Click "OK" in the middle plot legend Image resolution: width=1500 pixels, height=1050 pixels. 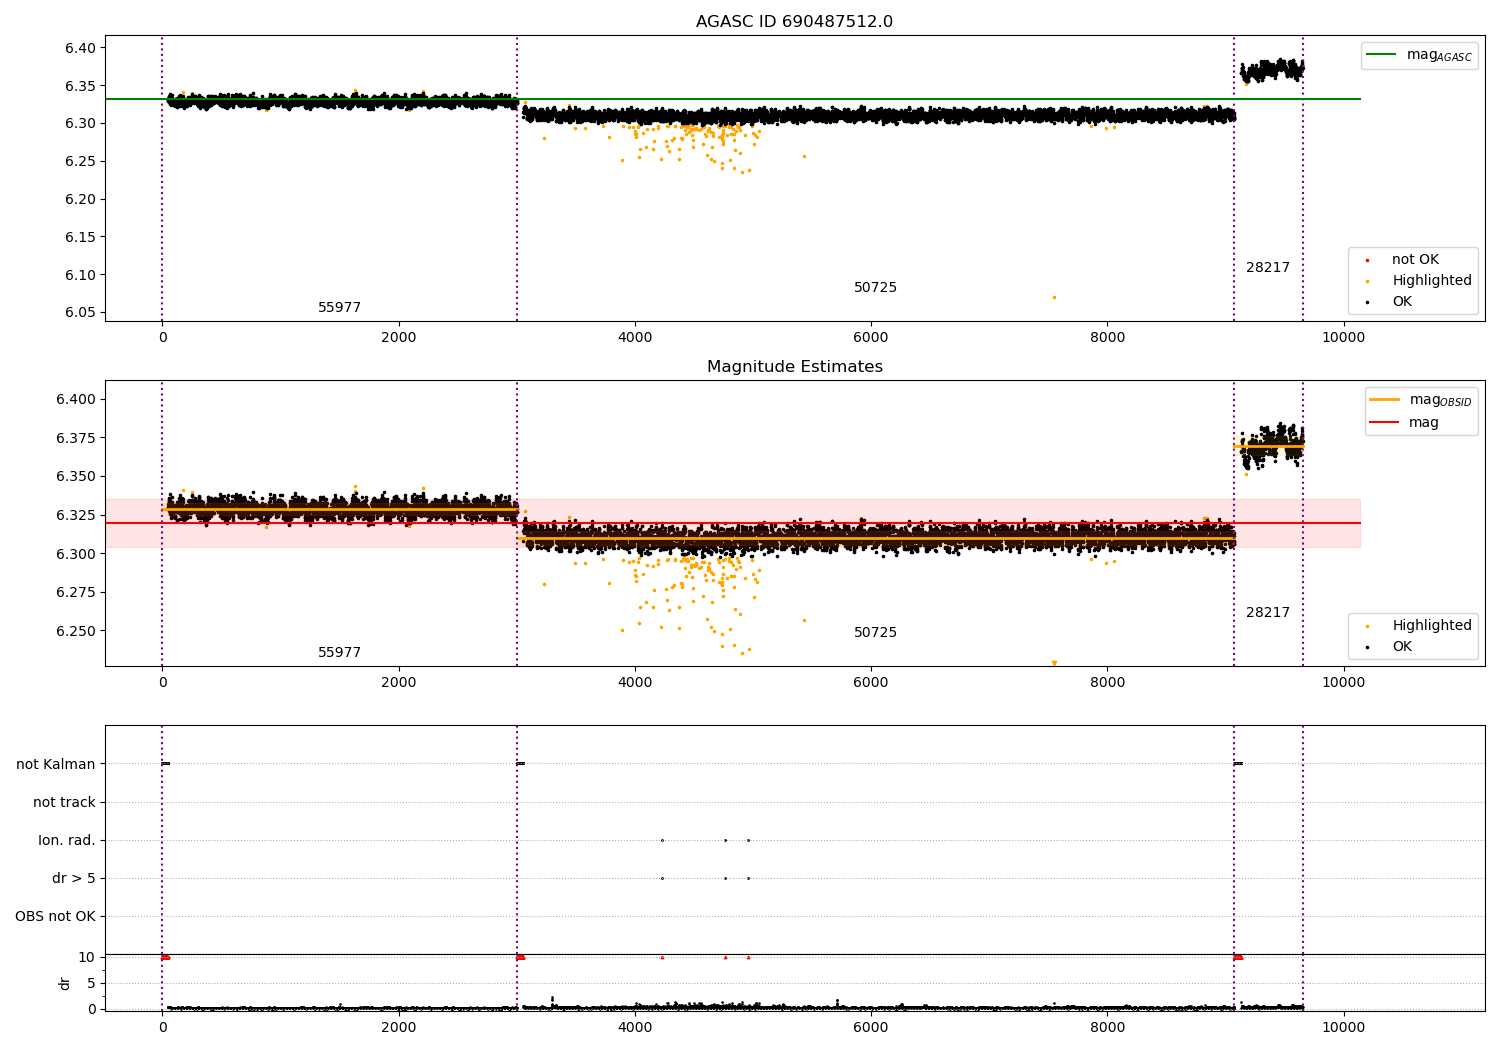1402,647
